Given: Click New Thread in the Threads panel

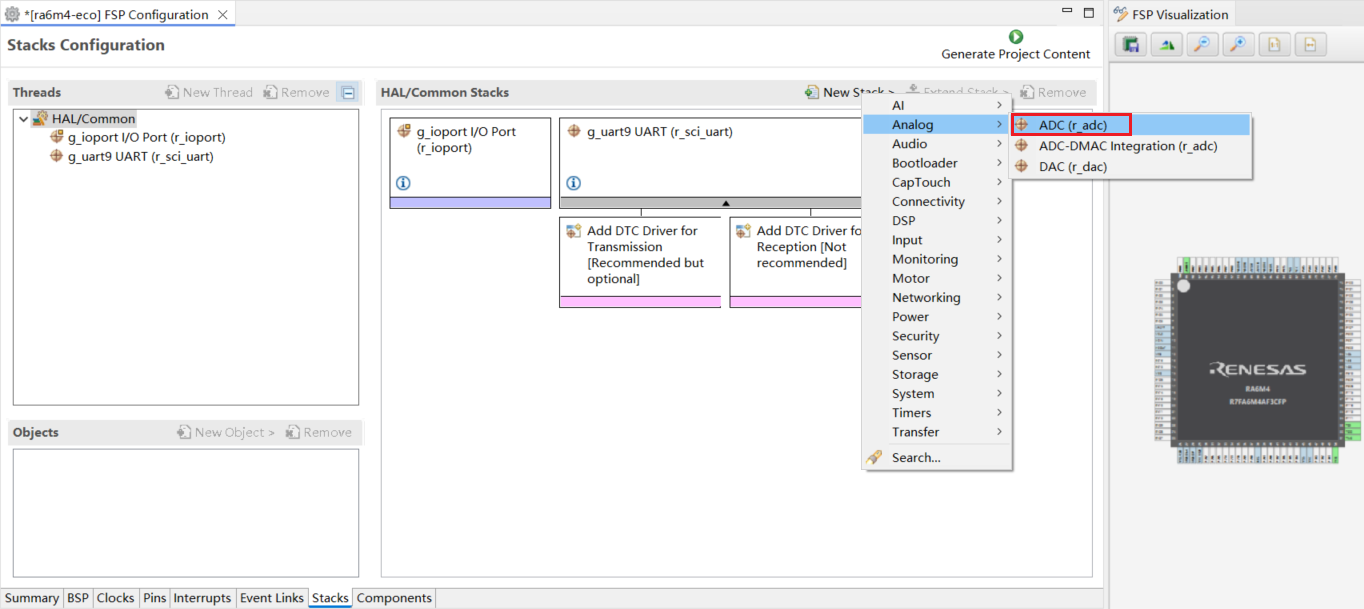Looking at the screenshot, I should (209, 92).
